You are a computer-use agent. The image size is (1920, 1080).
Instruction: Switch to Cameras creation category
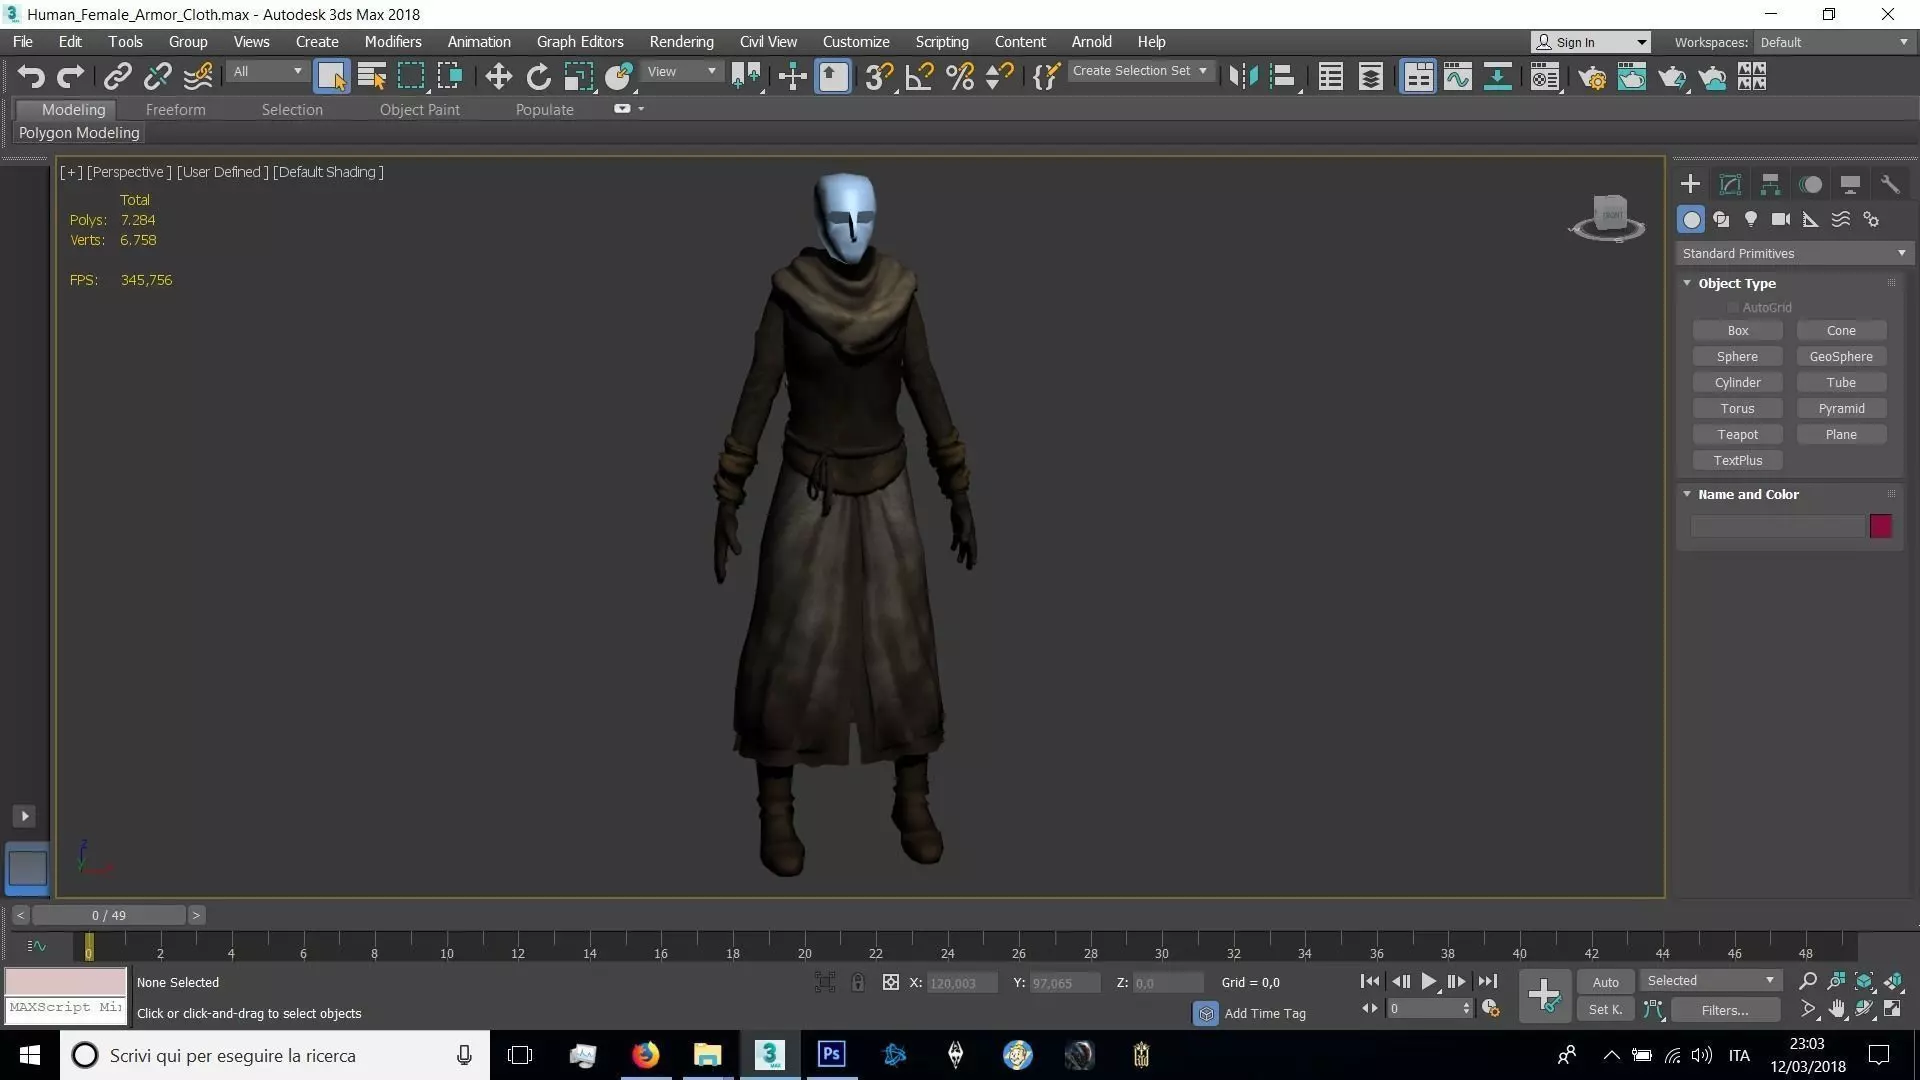[1781, 219]
